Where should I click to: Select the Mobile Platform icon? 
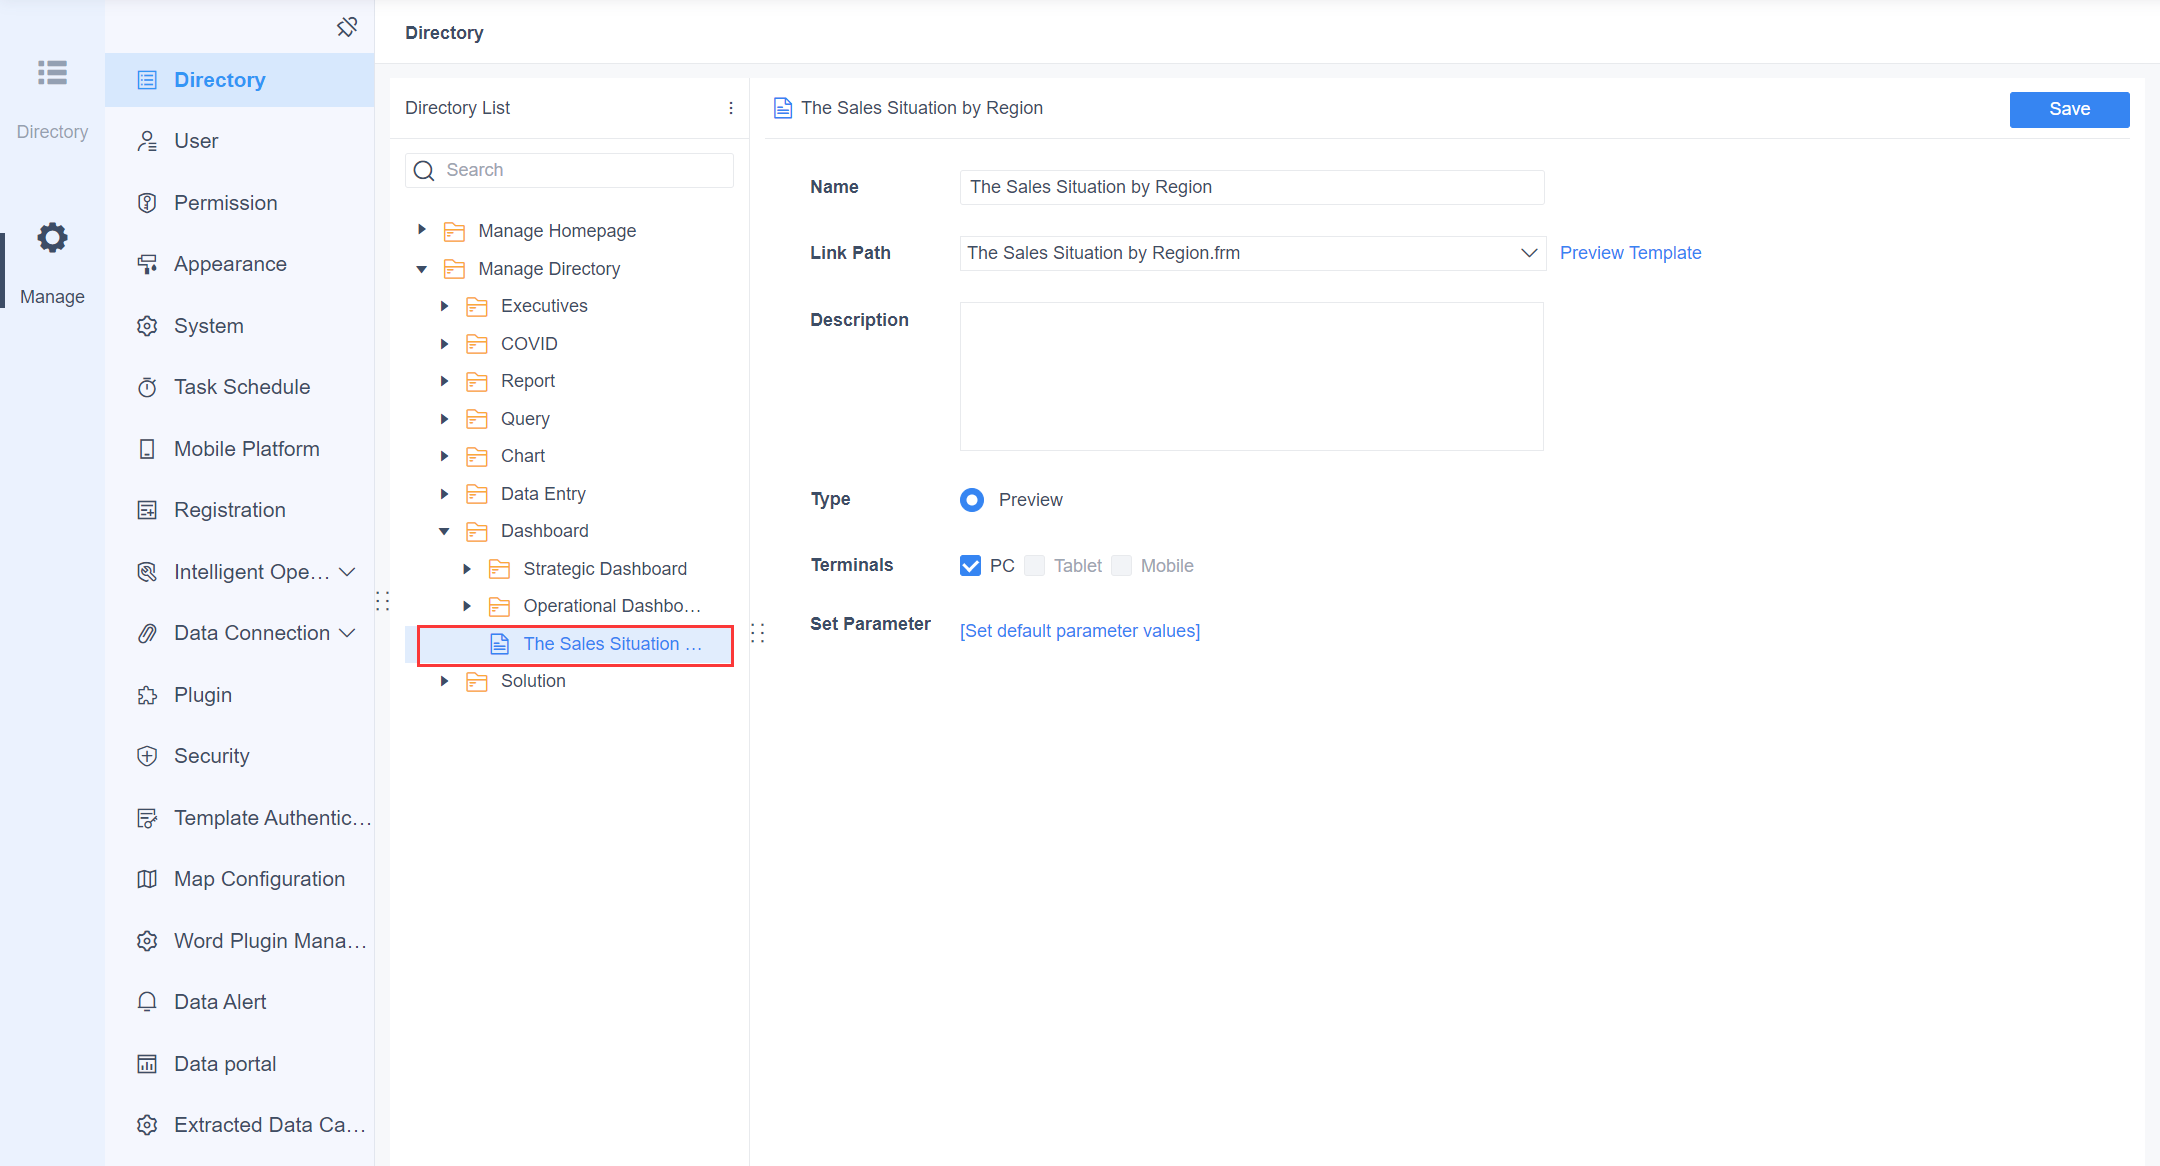point(148,448)
